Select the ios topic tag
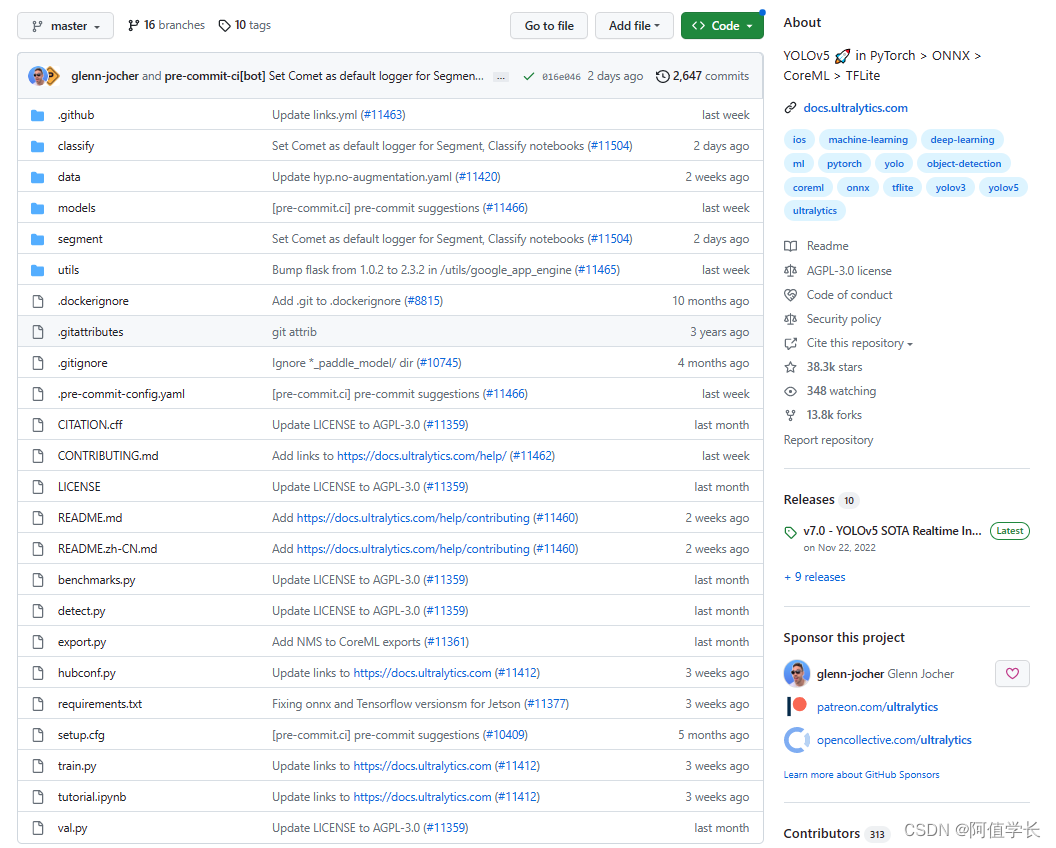The image size is (1056, 848). tap(799, 139)
